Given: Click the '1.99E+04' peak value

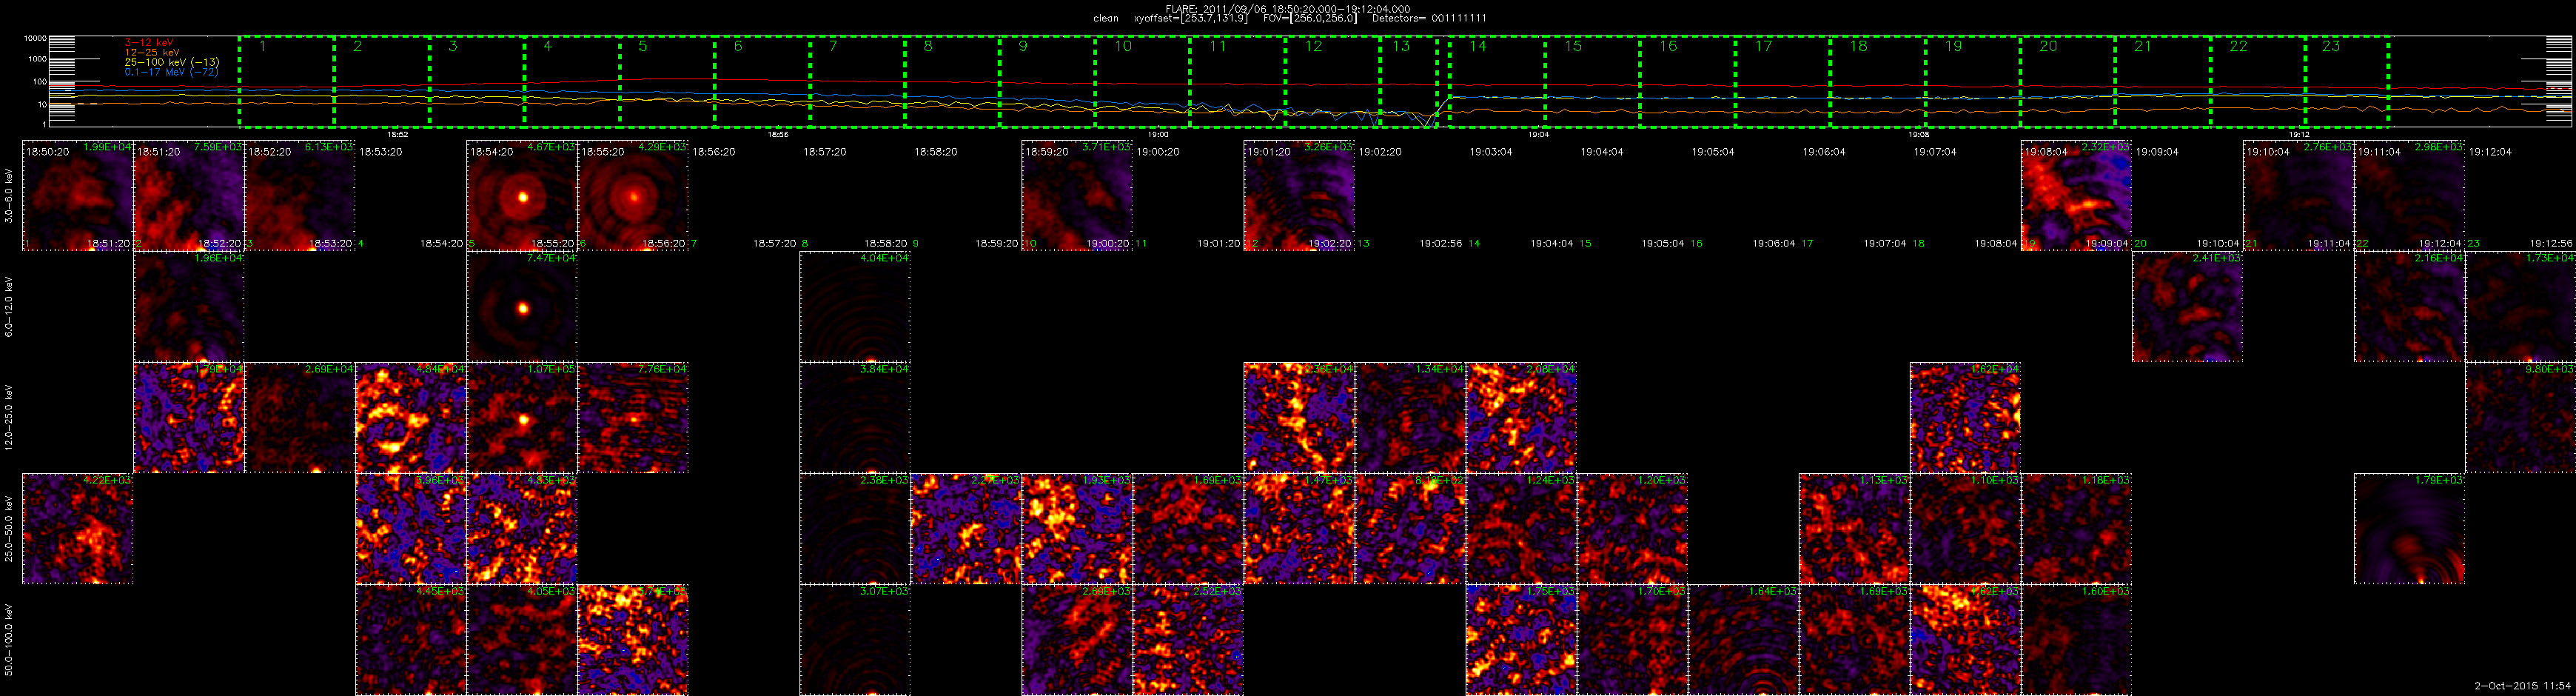Looking at the screenshot, I should coord(107,147).
